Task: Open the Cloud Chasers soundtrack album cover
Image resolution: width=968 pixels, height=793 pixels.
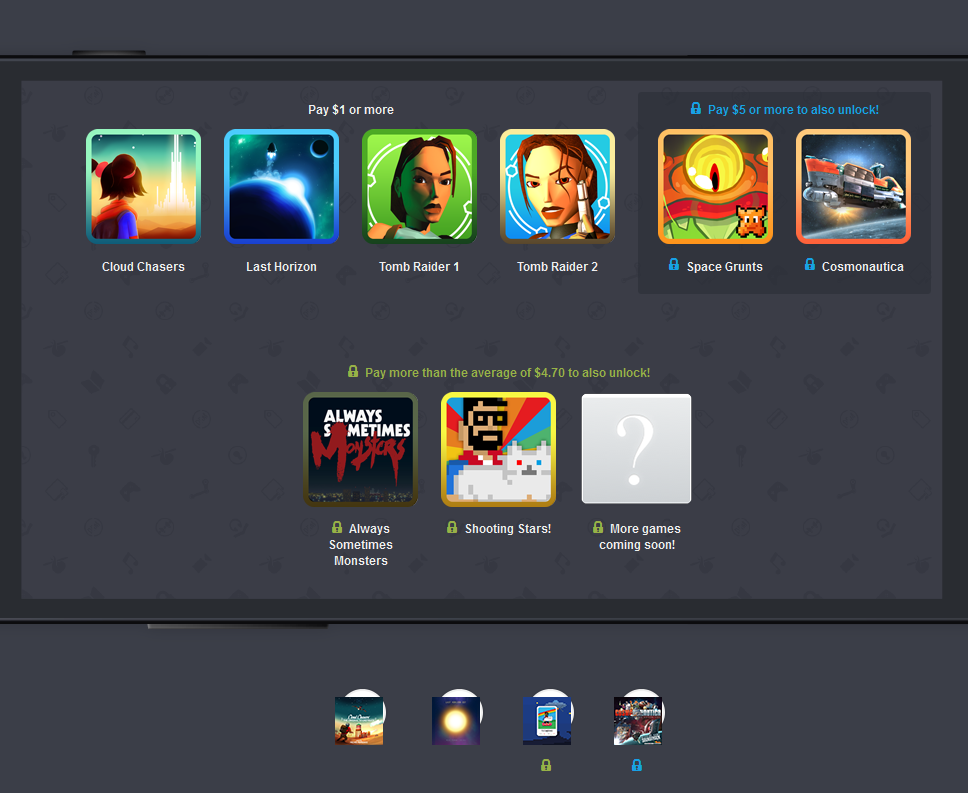Action: (x=359, y=721)
